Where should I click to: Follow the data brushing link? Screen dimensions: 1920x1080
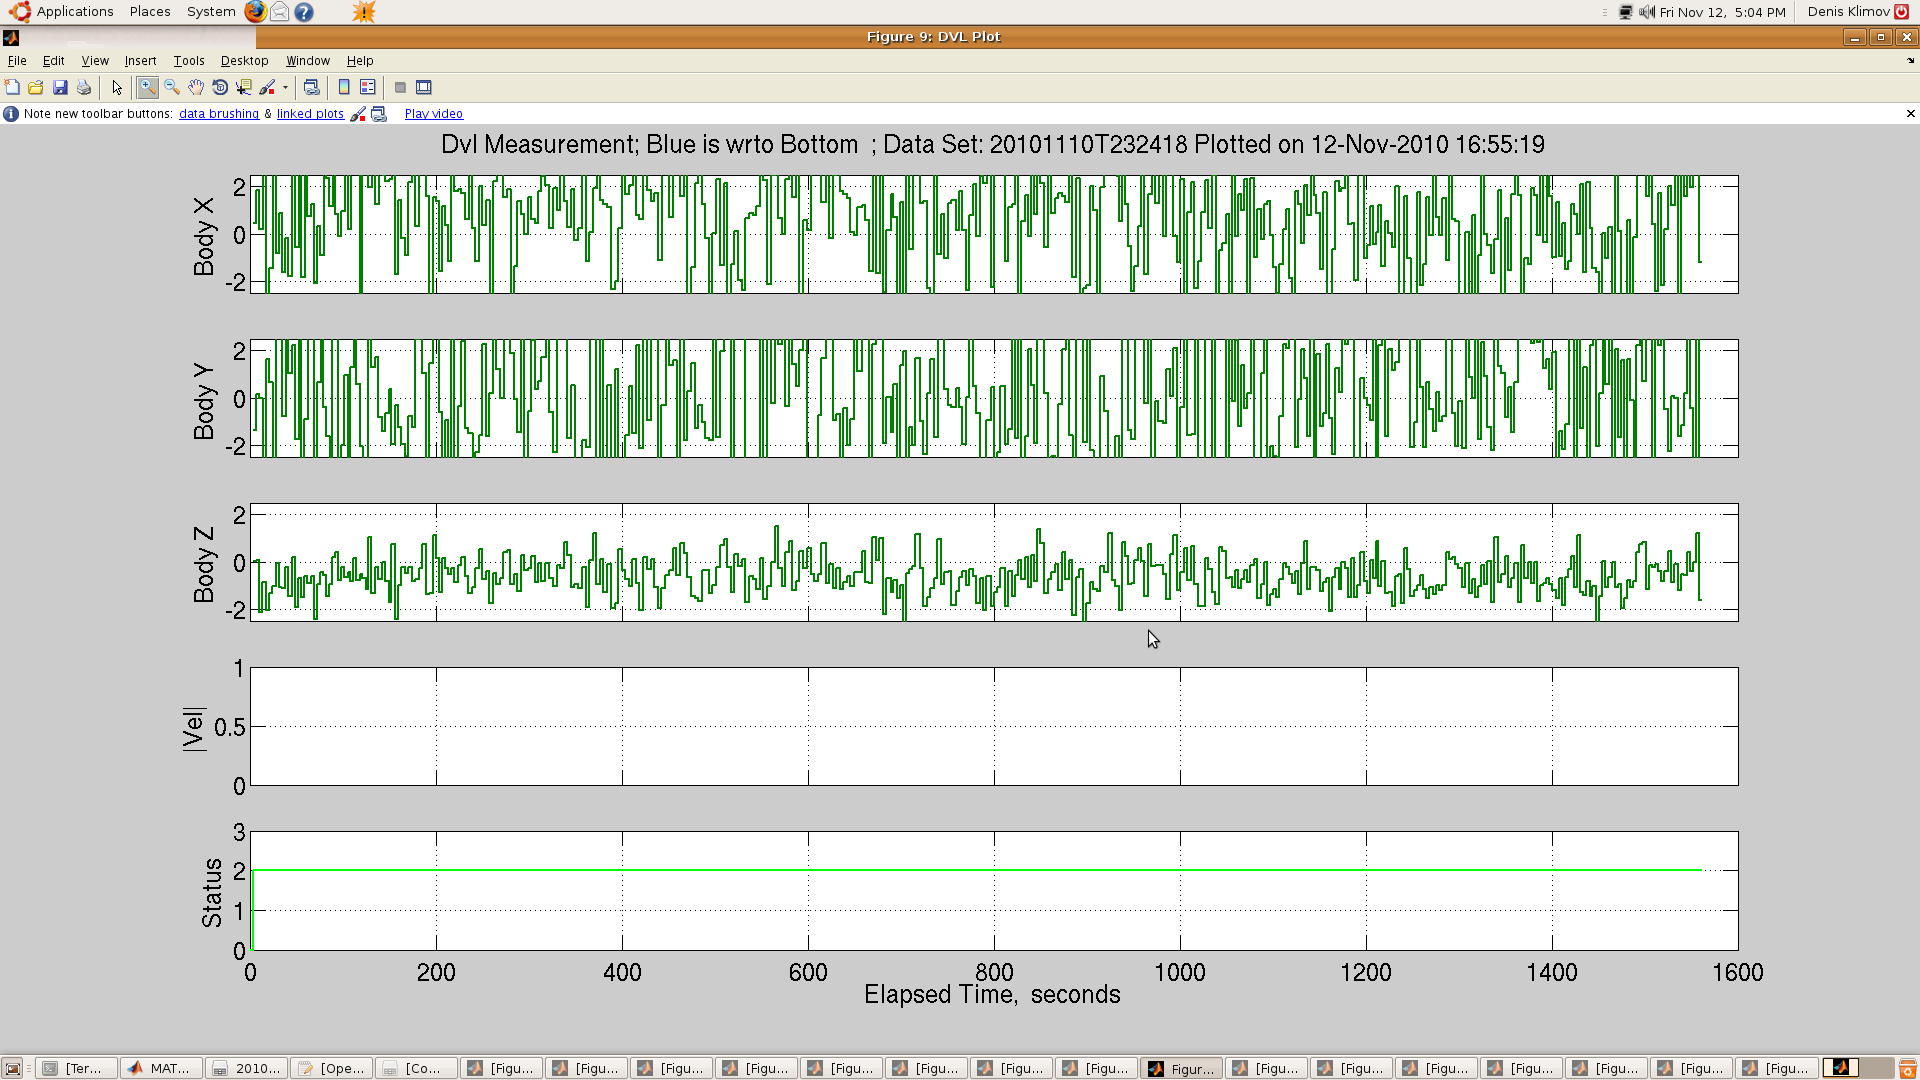[x=219, y=114]
